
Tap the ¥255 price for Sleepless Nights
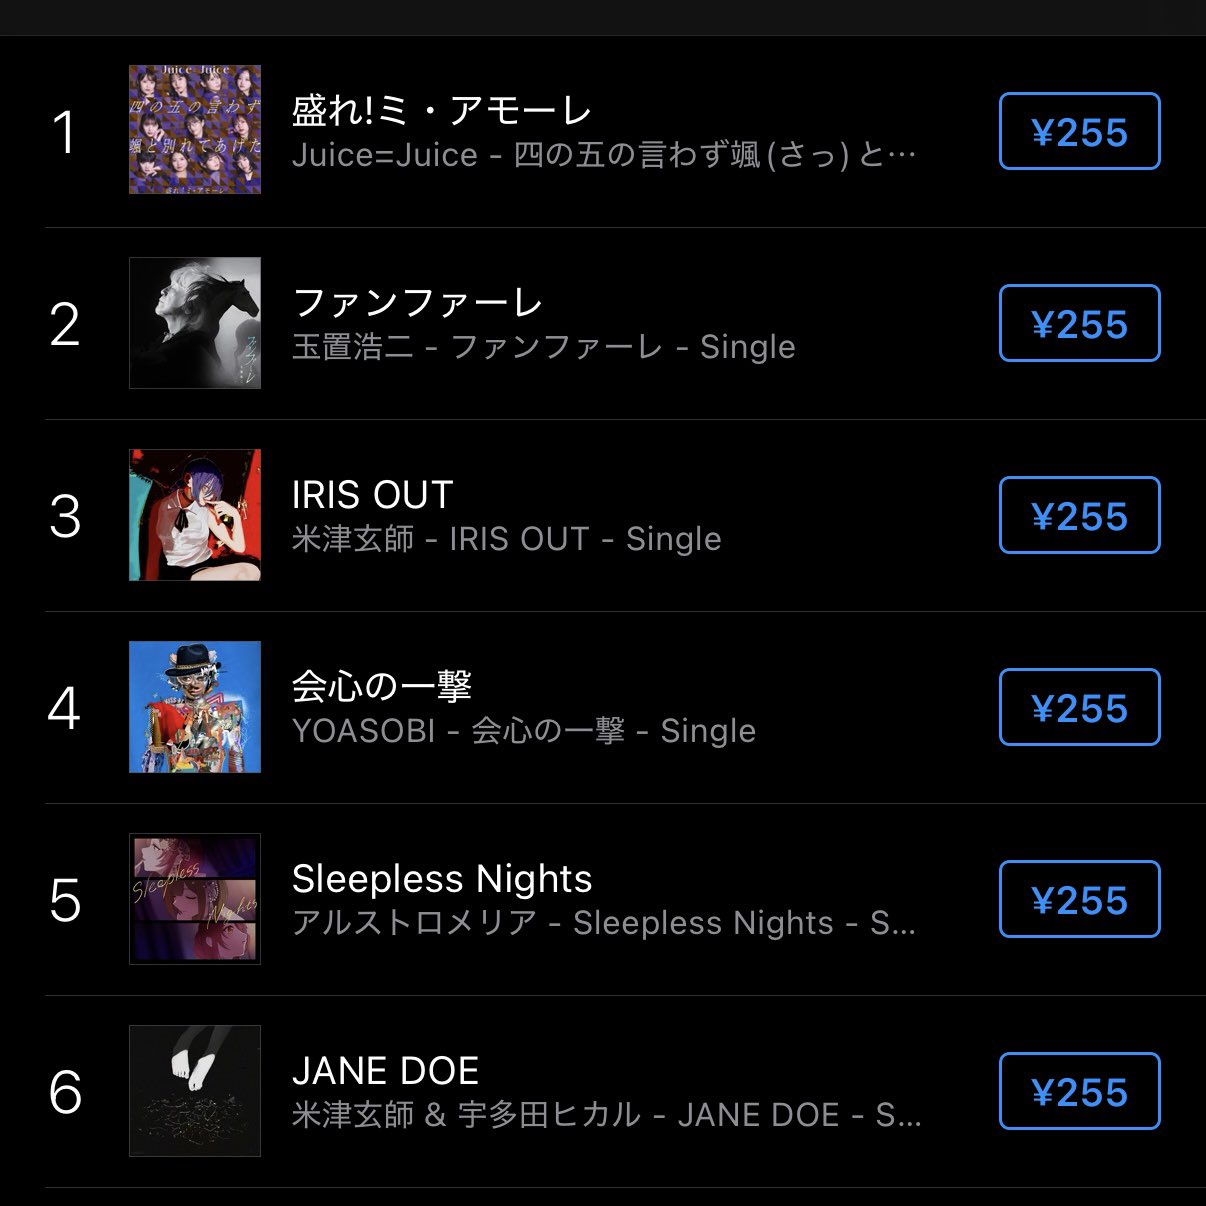pyautogui.click(x=1079, y=899)
